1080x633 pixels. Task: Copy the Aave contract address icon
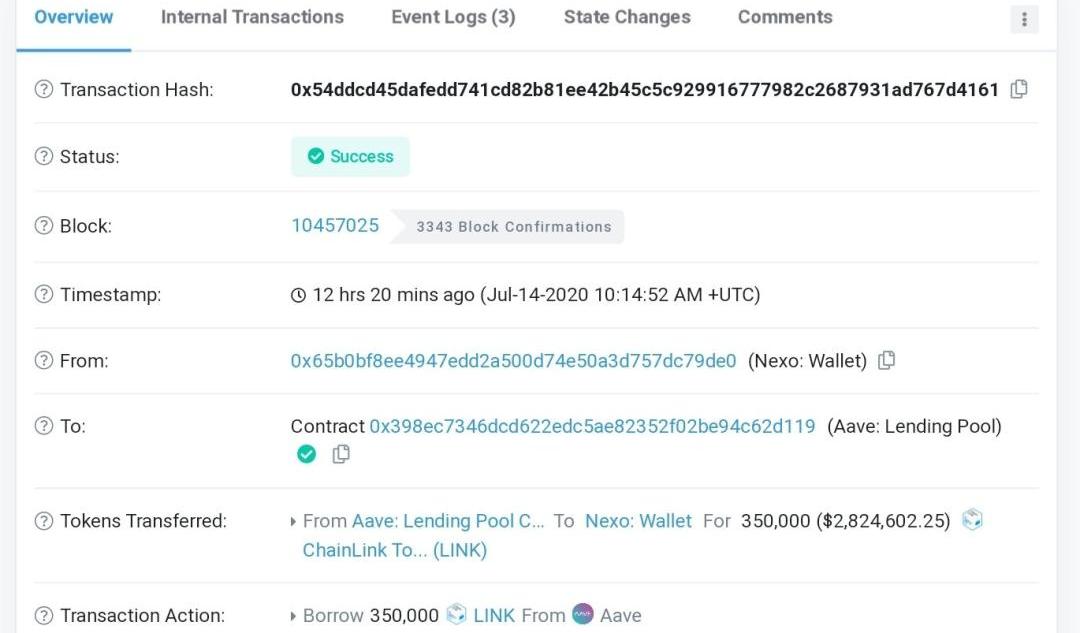pos(341,454)
